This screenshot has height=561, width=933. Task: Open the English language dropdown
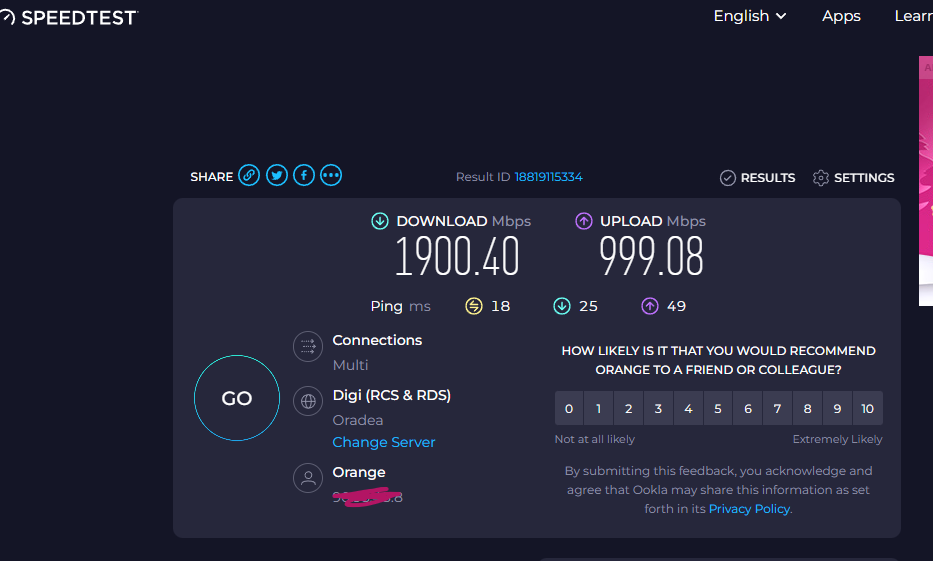point(750,16)
